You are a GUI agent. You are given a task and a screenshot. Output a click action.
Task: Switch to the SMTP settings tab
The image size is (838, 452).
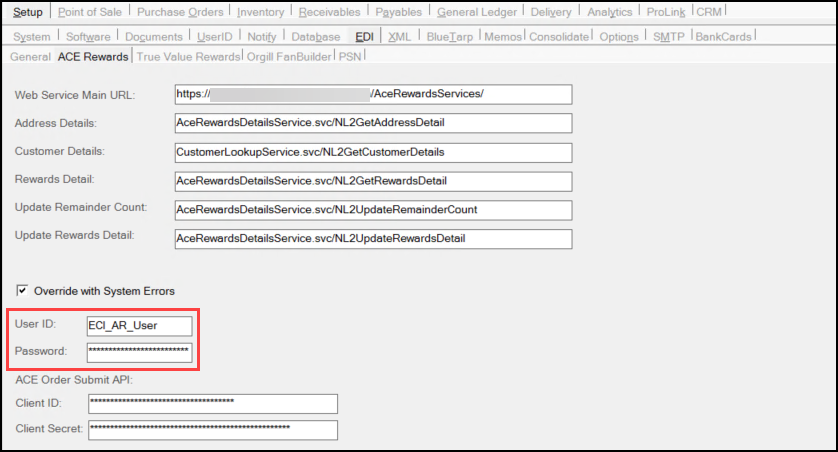(x=668, y=37)
